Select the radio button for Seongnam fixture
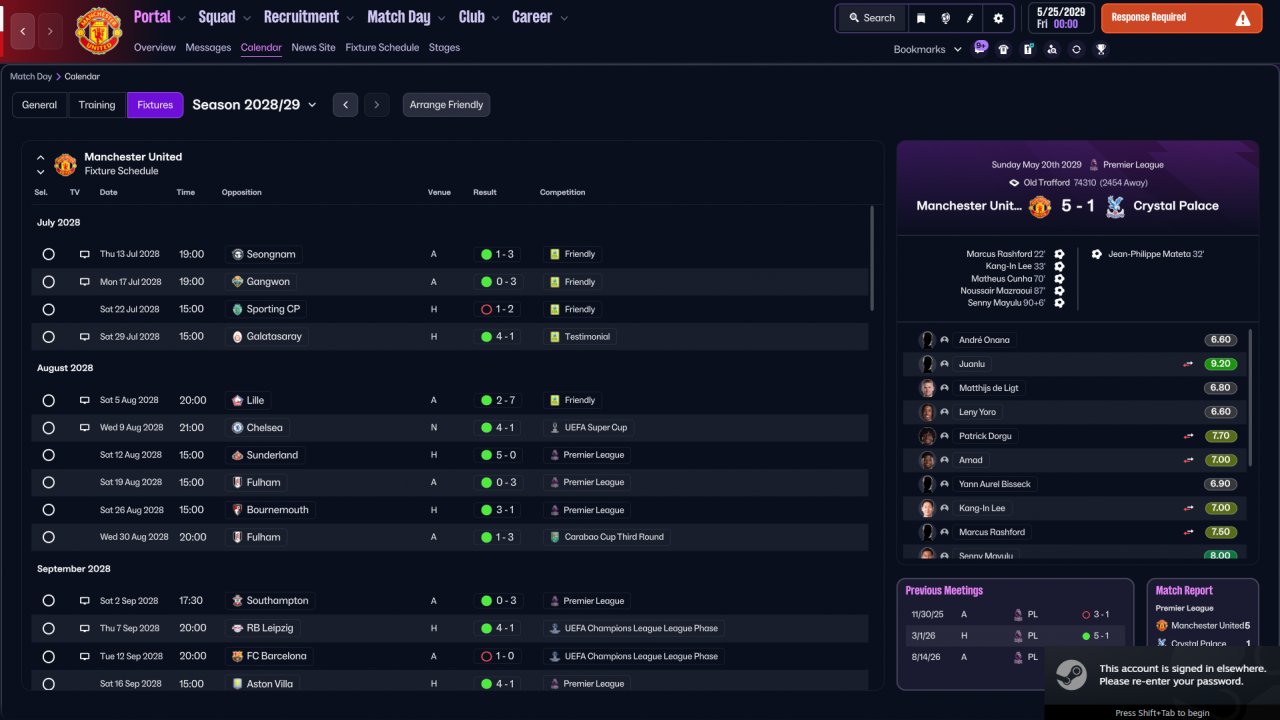The image size is (1280, 720). tap(48, 254)
